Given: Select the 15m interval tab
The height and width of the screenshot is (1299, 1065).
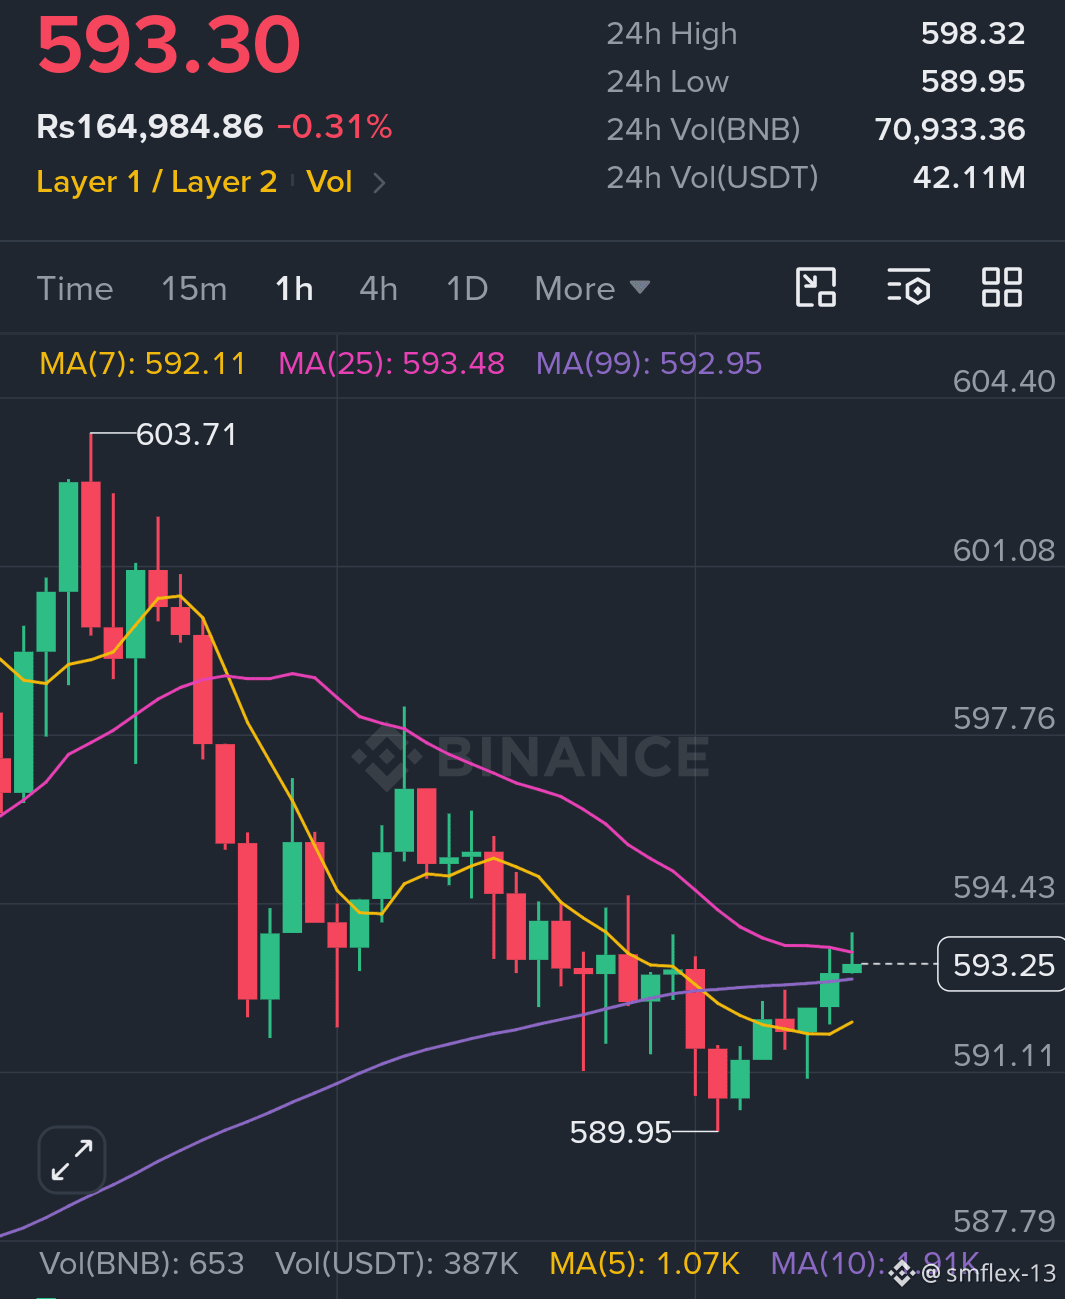Looking at the screenshot, I should (x=194, y=289).
